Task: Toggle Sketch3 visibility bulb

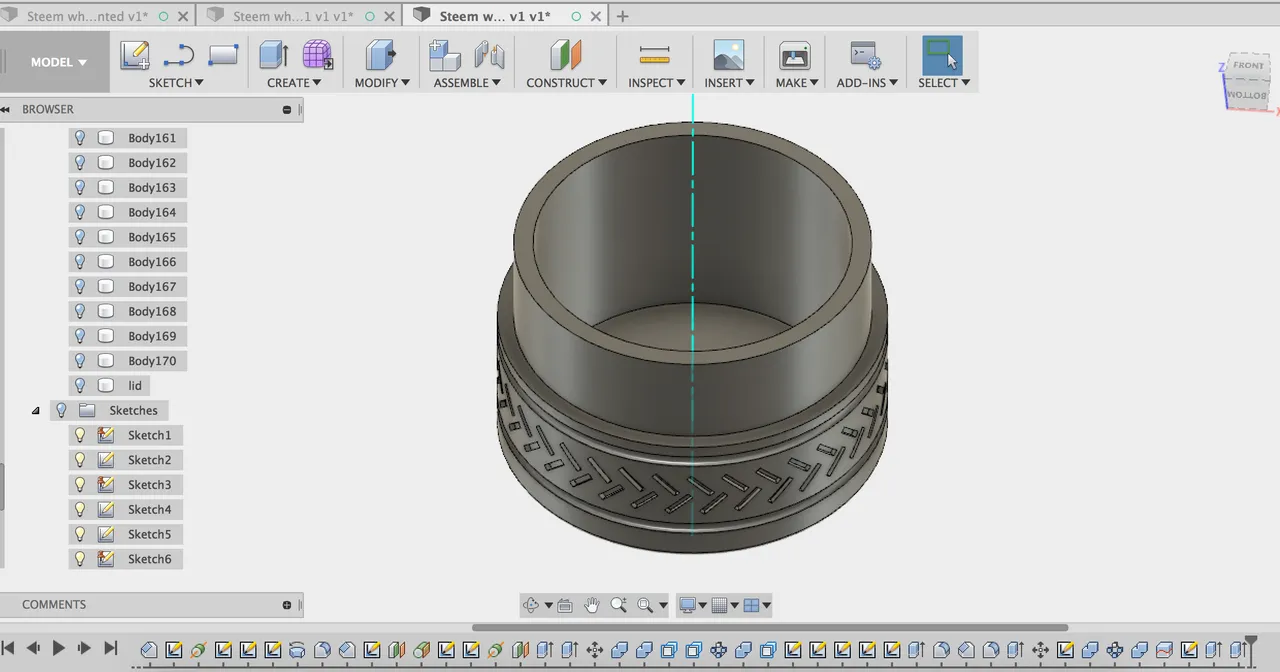Action: point(80,485)
